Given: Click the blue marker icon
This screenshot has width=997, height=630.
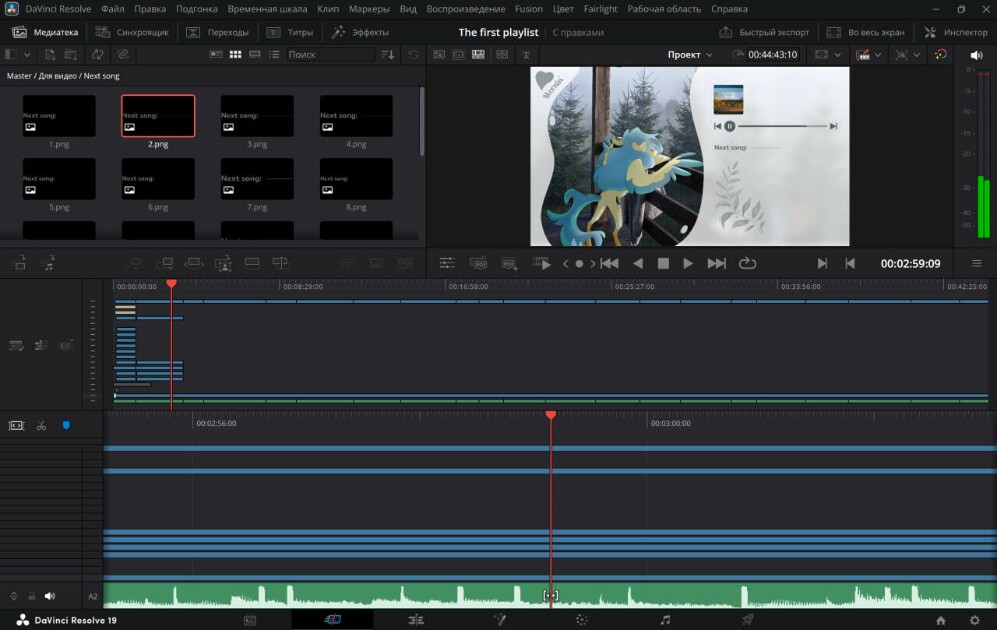Looking at the screenshot, I should [x=66, y=425].
